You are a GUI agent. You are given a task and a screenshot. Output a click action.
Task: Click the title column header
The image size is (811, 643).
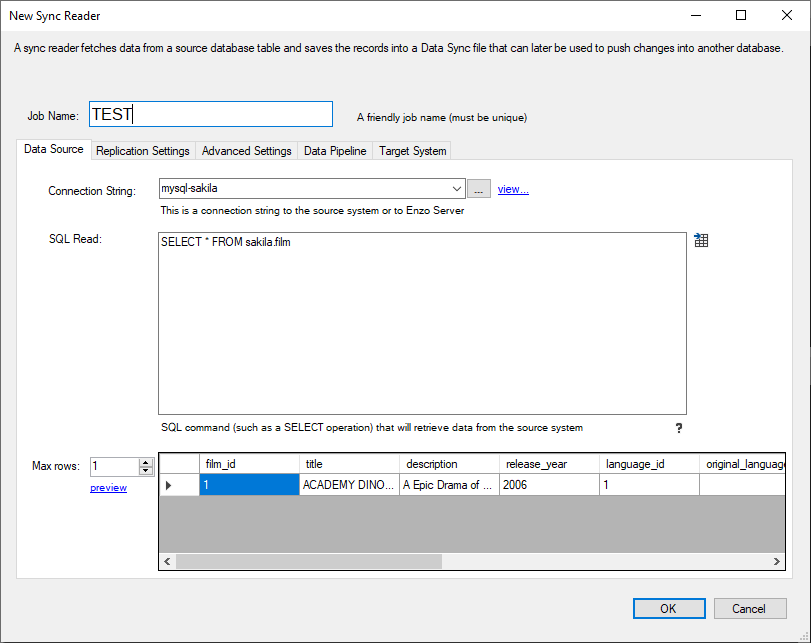click(349, 464)
